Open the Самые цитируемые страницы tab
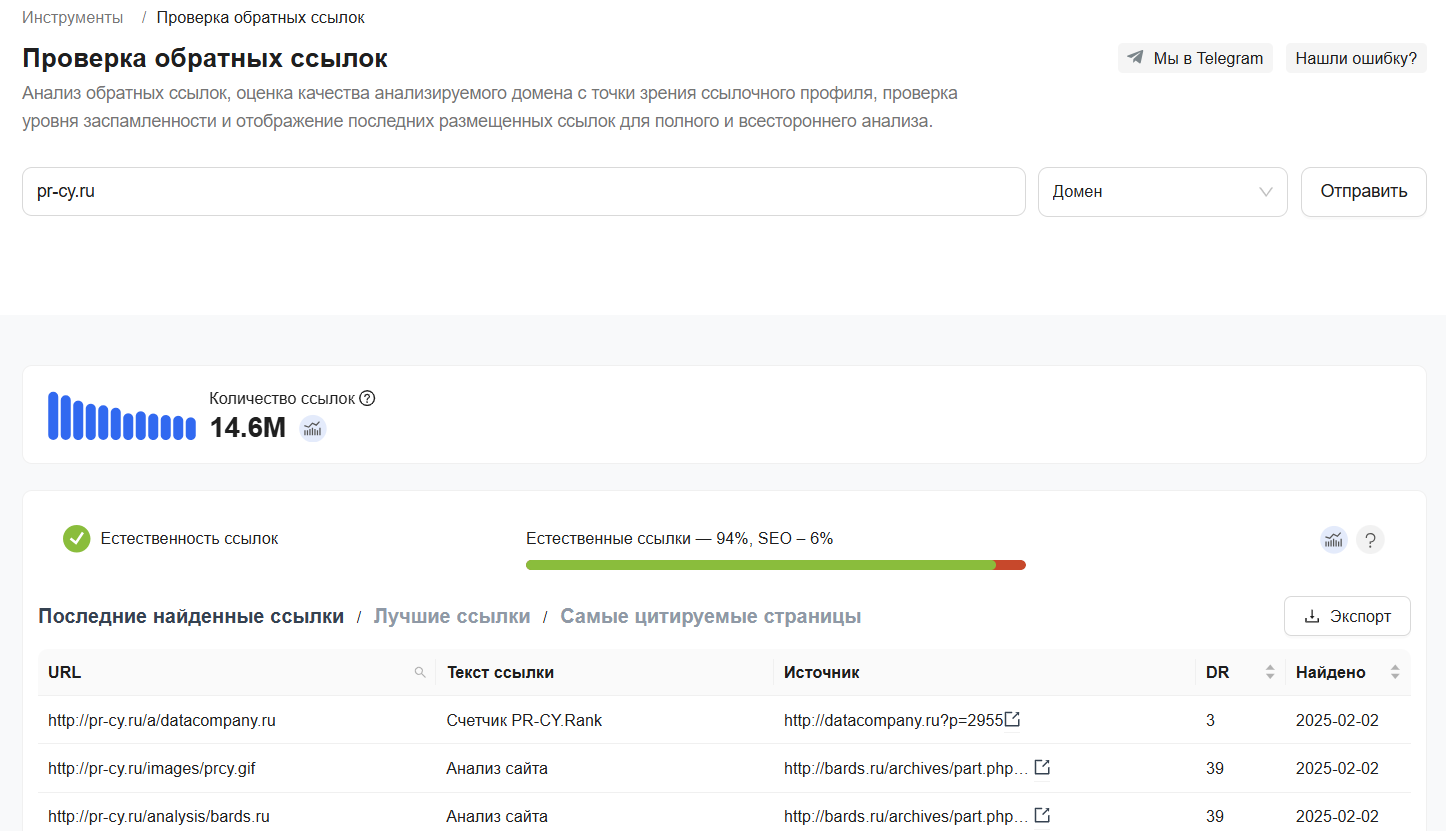The height and width of the screenshot is (831, 1446). pos(710,616)
